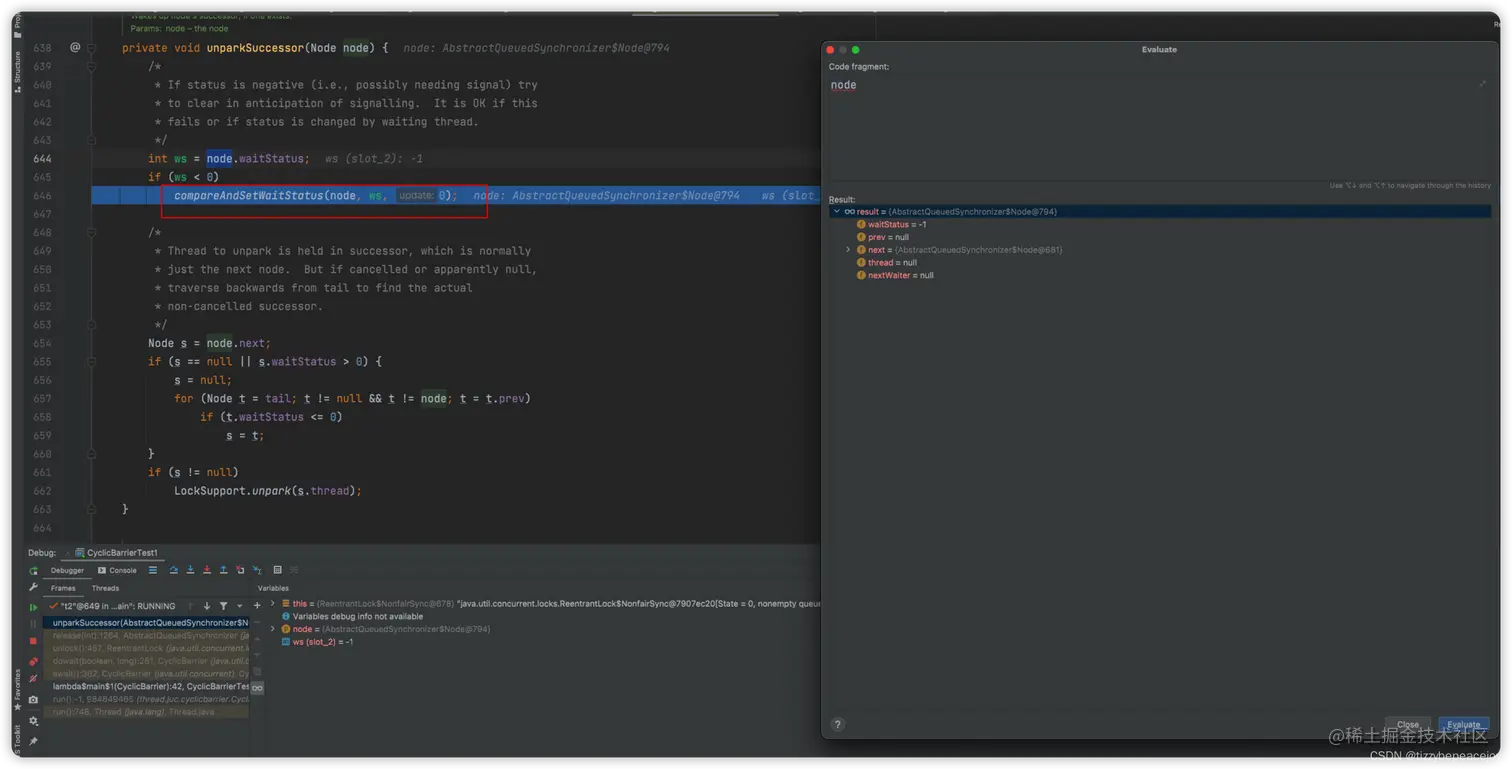This screenshot has height=769, width=1512.
Task: Click line number 655 in gutter
Action: coord(42,362)
